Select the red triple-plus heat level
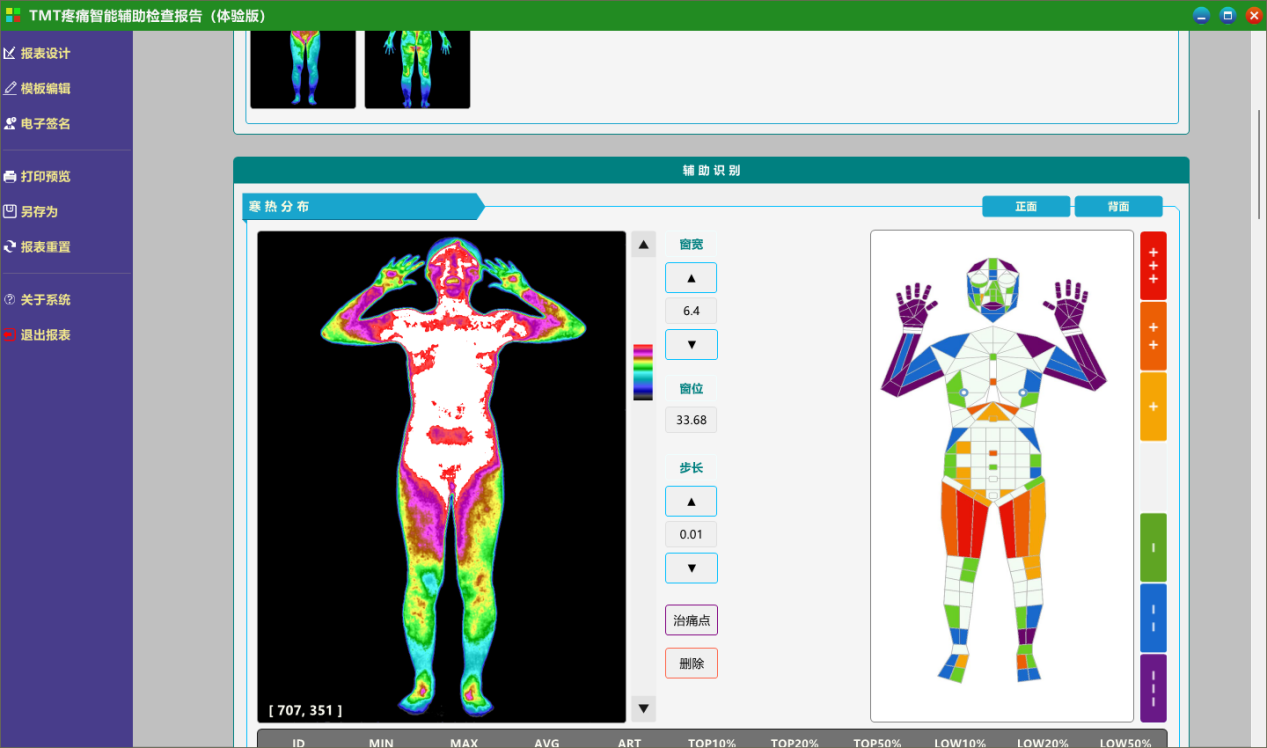 (1153, 266)
